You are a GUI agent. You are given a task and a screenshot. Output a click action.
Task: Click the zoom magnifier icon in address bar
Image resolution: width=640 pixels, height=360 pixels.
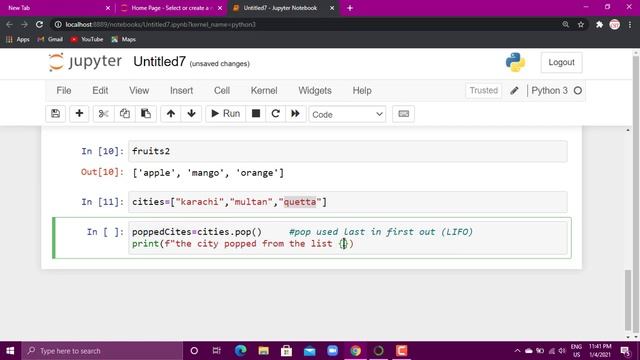coord(565,24)
